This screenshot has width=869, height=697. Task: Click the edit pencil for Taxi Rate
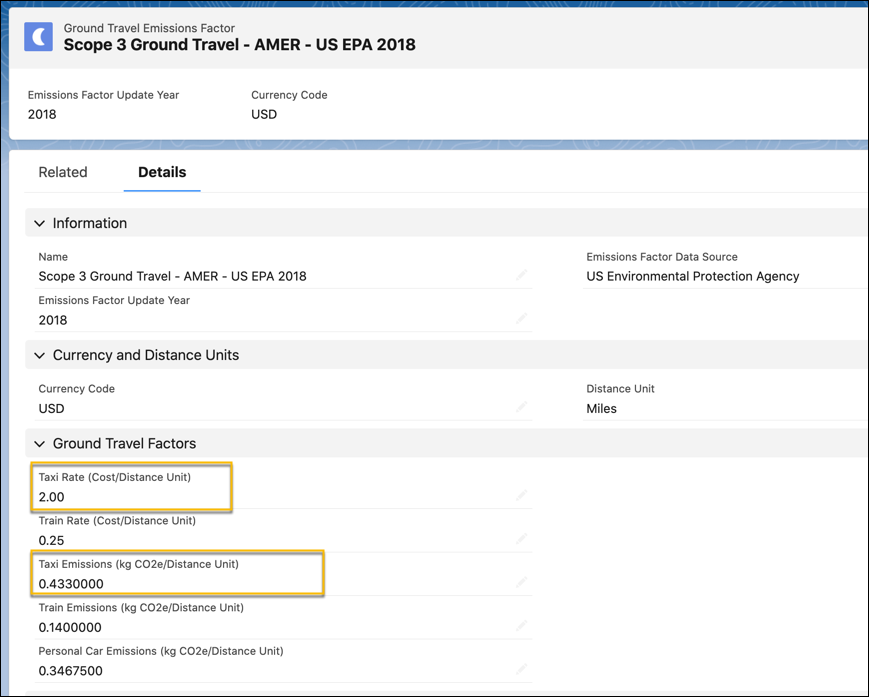(x=522, y=495)
